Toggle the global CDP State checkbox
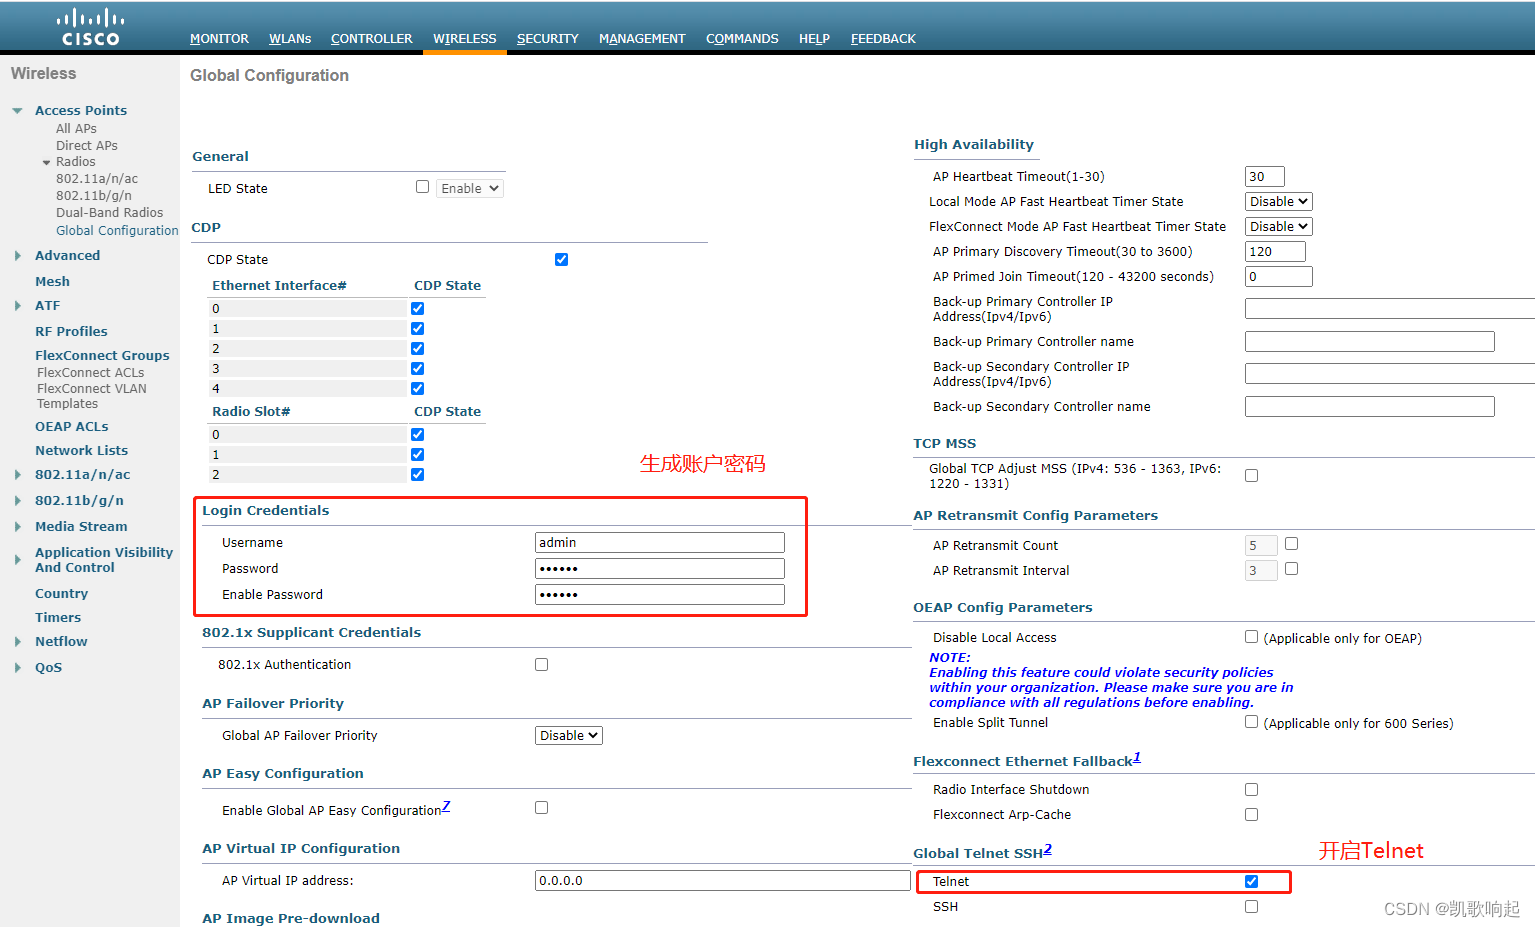The width and height of the screenshot is (1535, 927). (x=561, y=260)
